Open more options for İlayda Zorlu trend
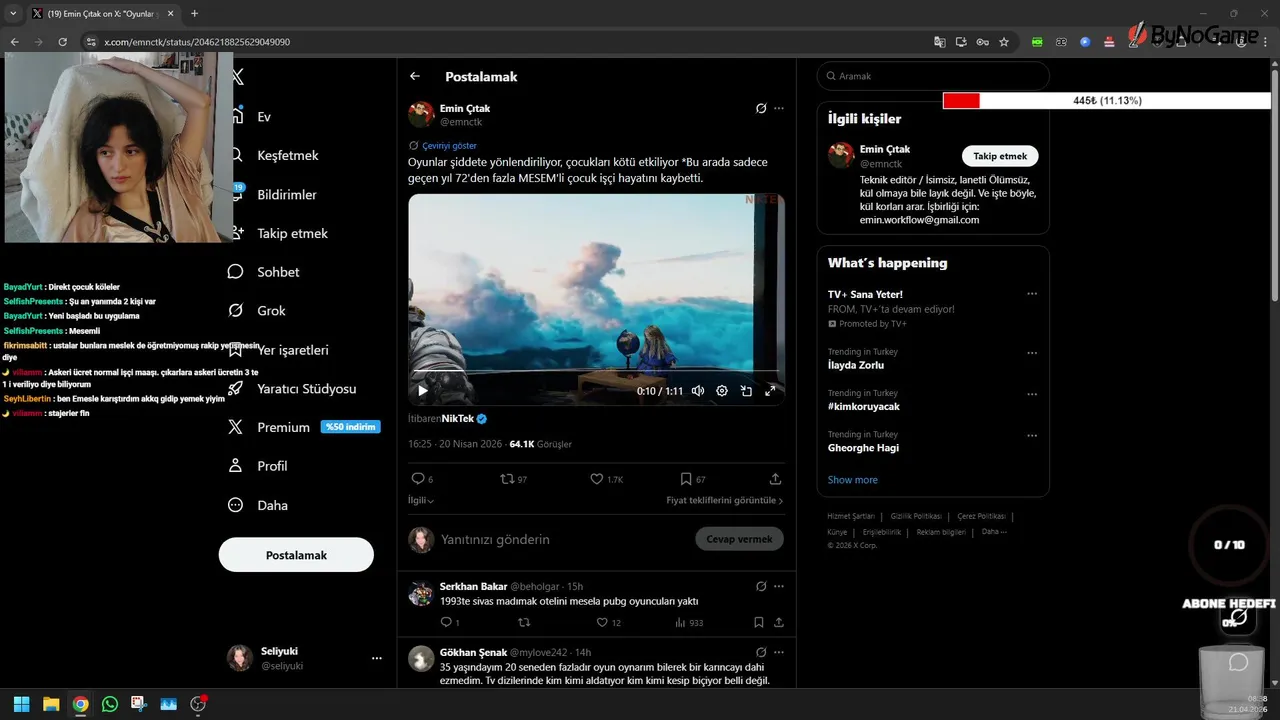The width and height of the screenshot is (1280, 720). pyautogui.click(x=1032, y=353)
